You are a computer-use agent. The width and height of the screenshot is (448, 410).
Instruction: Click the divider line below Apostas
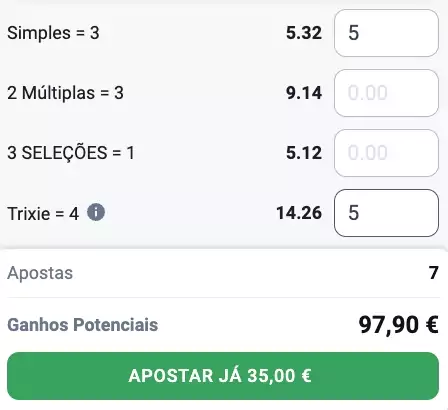pos(223,297)
